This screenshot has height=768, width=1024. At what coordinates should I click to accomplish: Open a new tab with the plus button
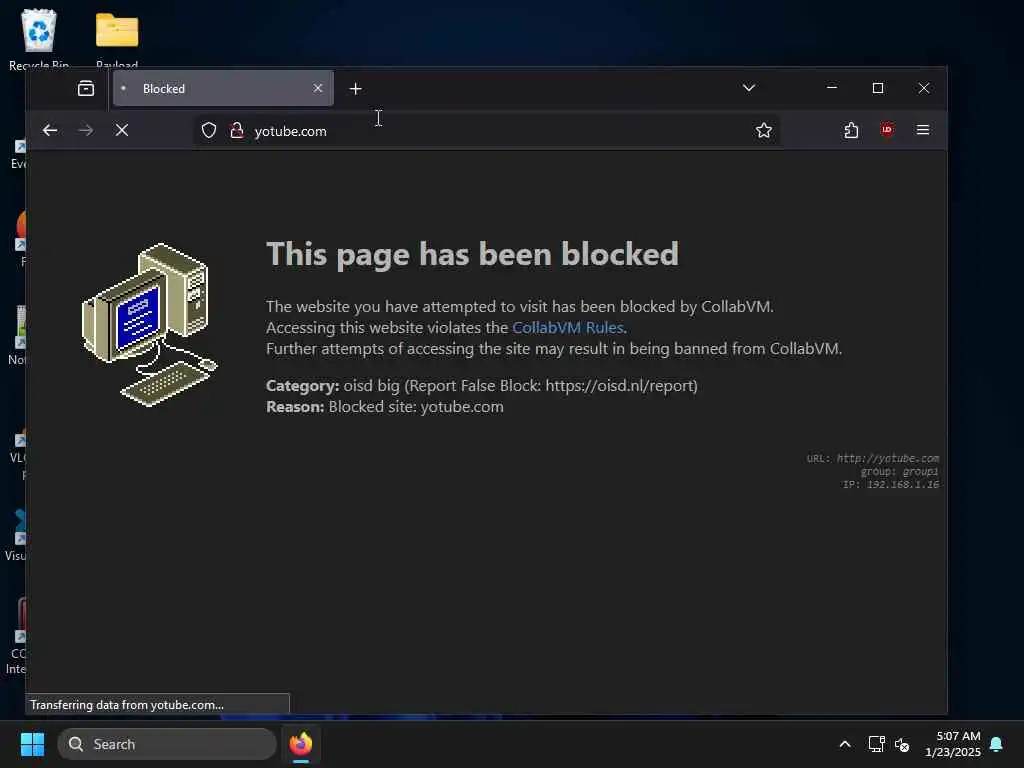pos(355,88)
